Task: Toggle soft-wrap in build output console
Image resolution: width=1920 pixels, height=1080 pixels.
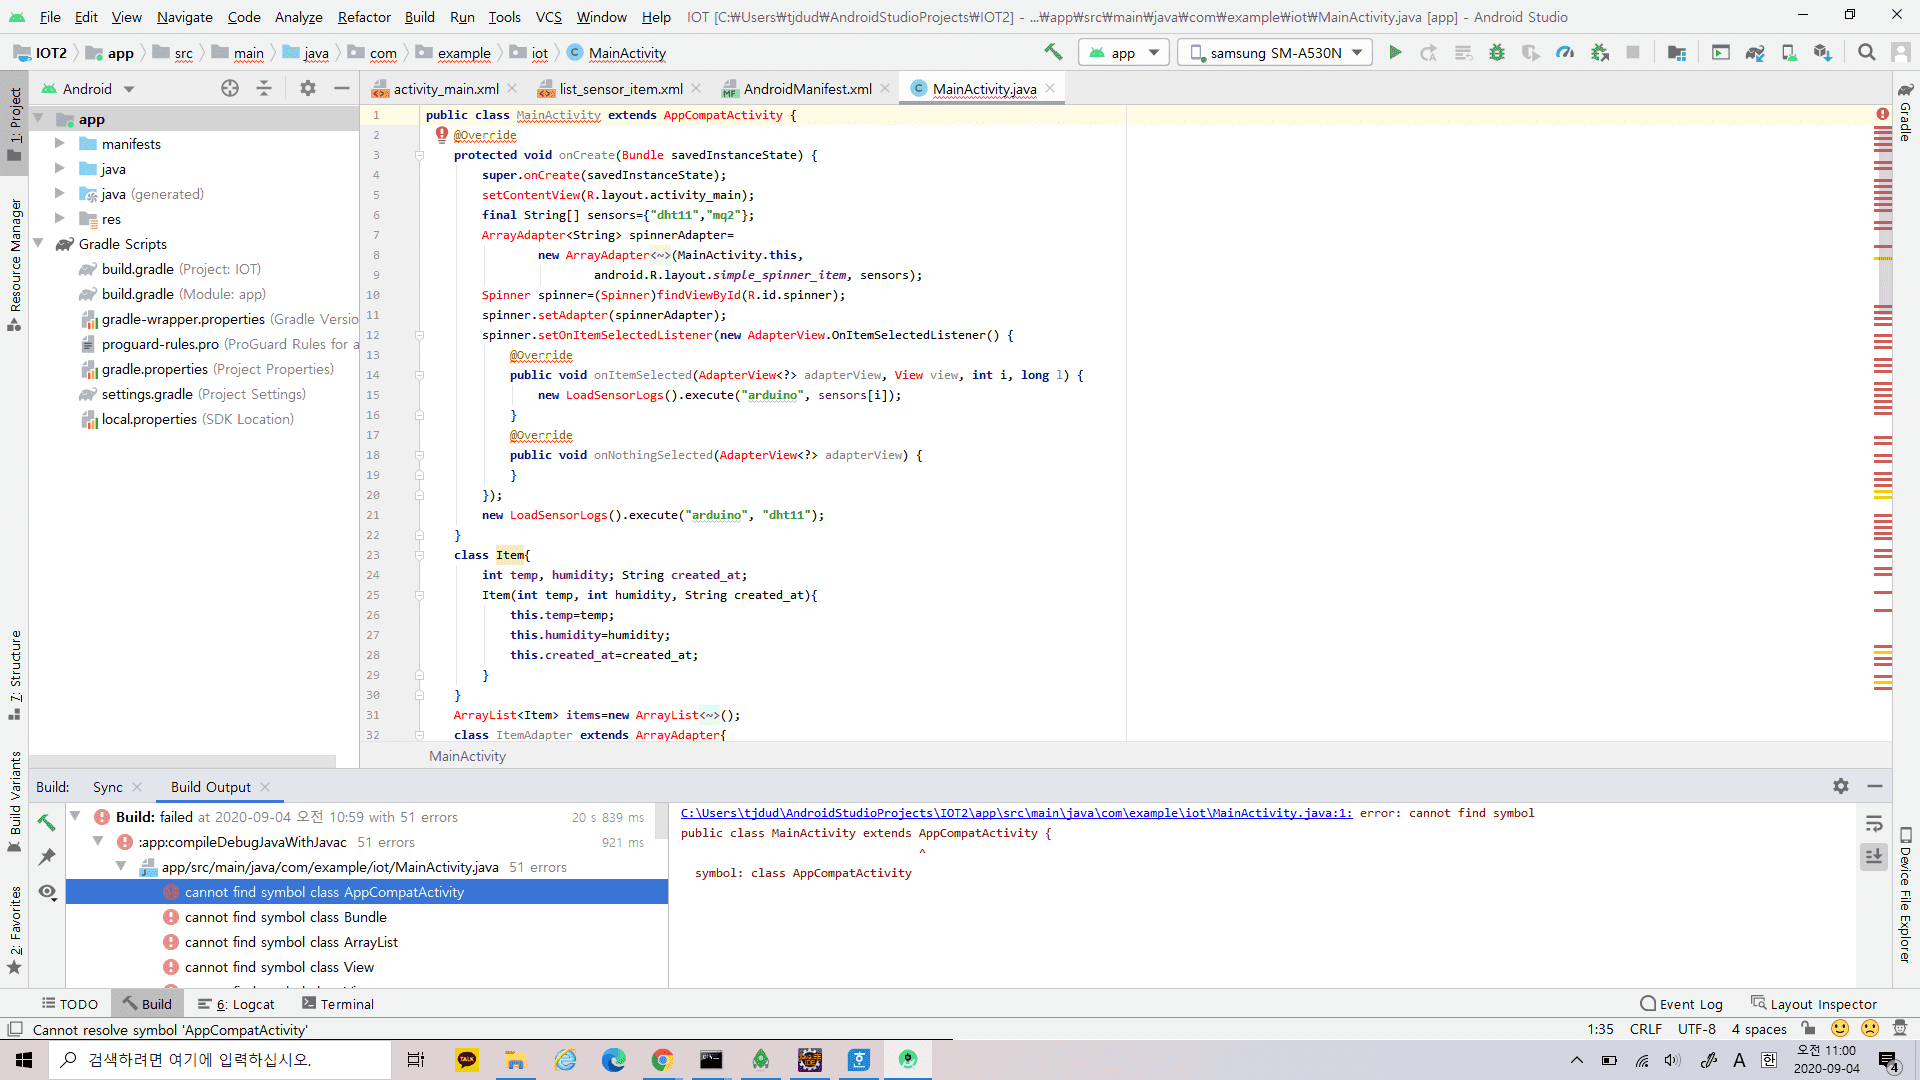Action: coord(1874,824)
